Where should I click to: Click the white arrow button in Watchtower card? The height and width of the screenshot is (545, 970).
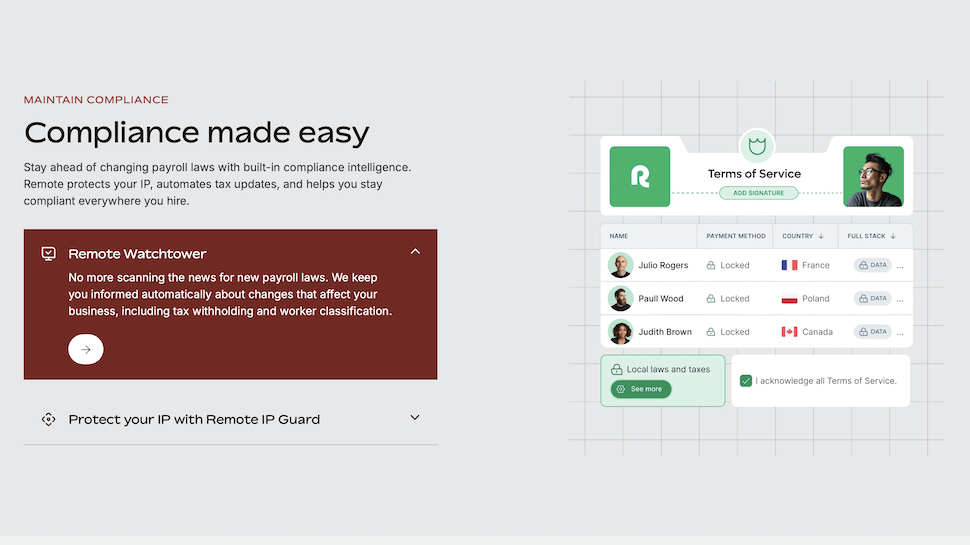click(x=85, y=350)
